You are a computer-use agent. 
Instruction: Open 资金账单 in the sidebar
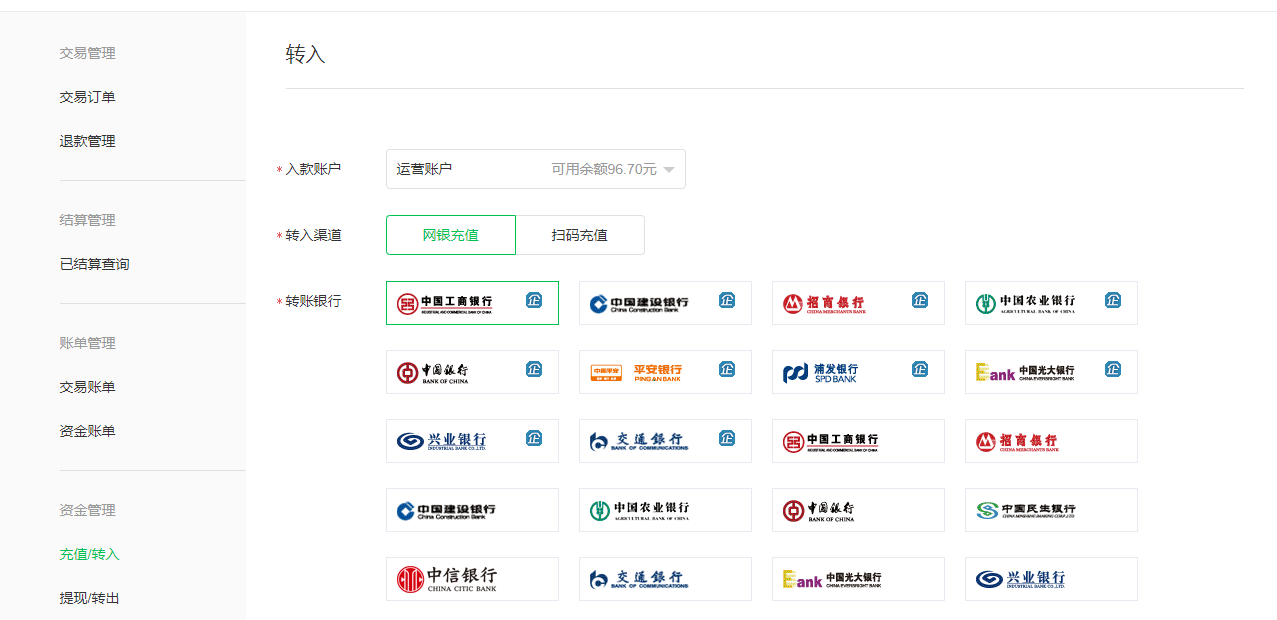(88, 431)
